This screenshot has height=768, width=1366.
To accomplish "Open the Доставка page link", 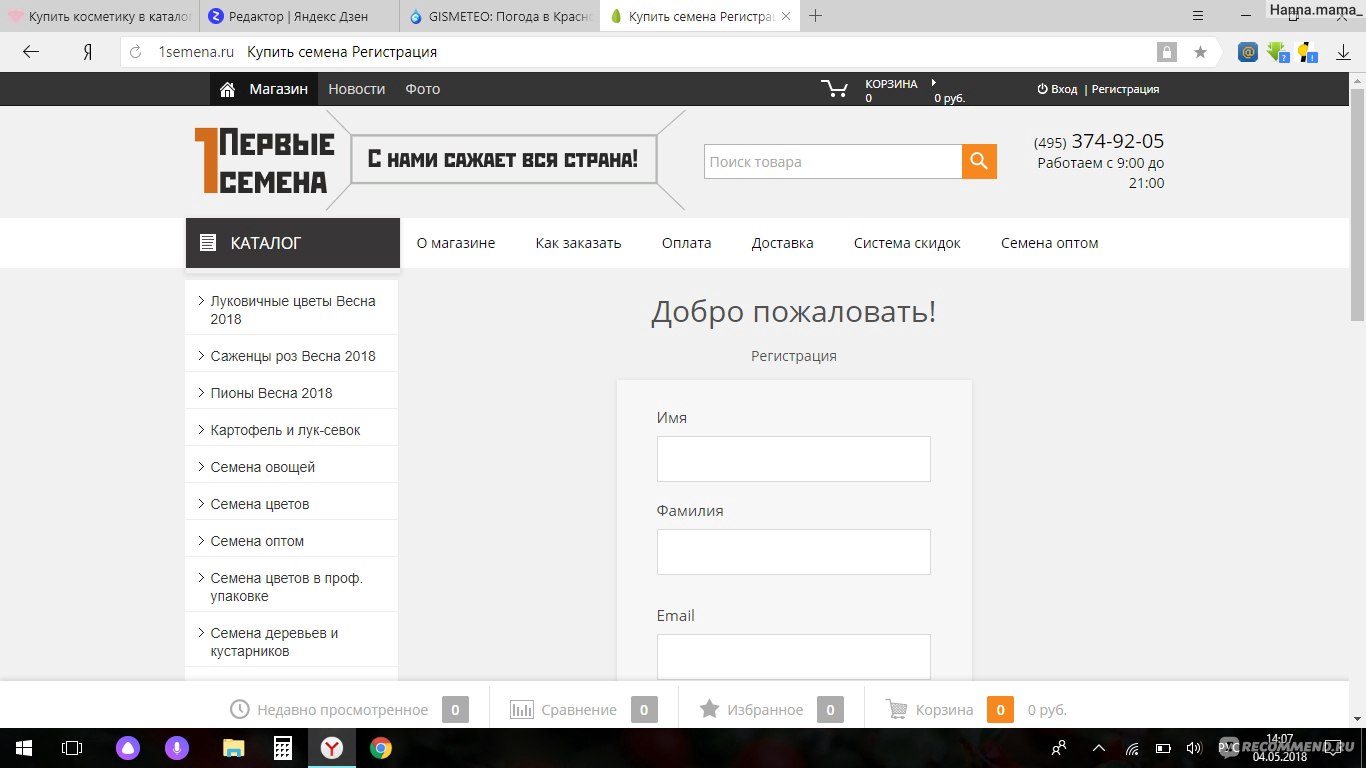I will tap(783, 243).
